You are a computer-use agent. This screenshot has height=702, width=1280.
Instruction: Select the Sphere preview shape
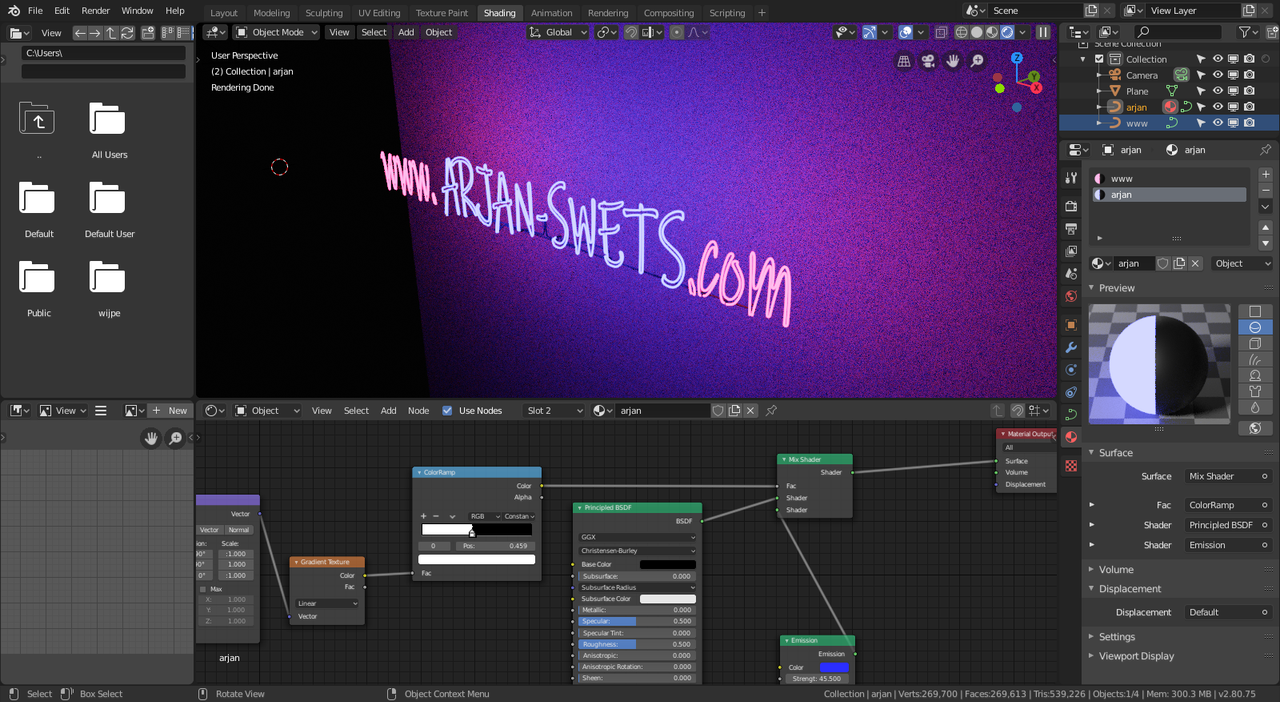(x=1255, y=327)
